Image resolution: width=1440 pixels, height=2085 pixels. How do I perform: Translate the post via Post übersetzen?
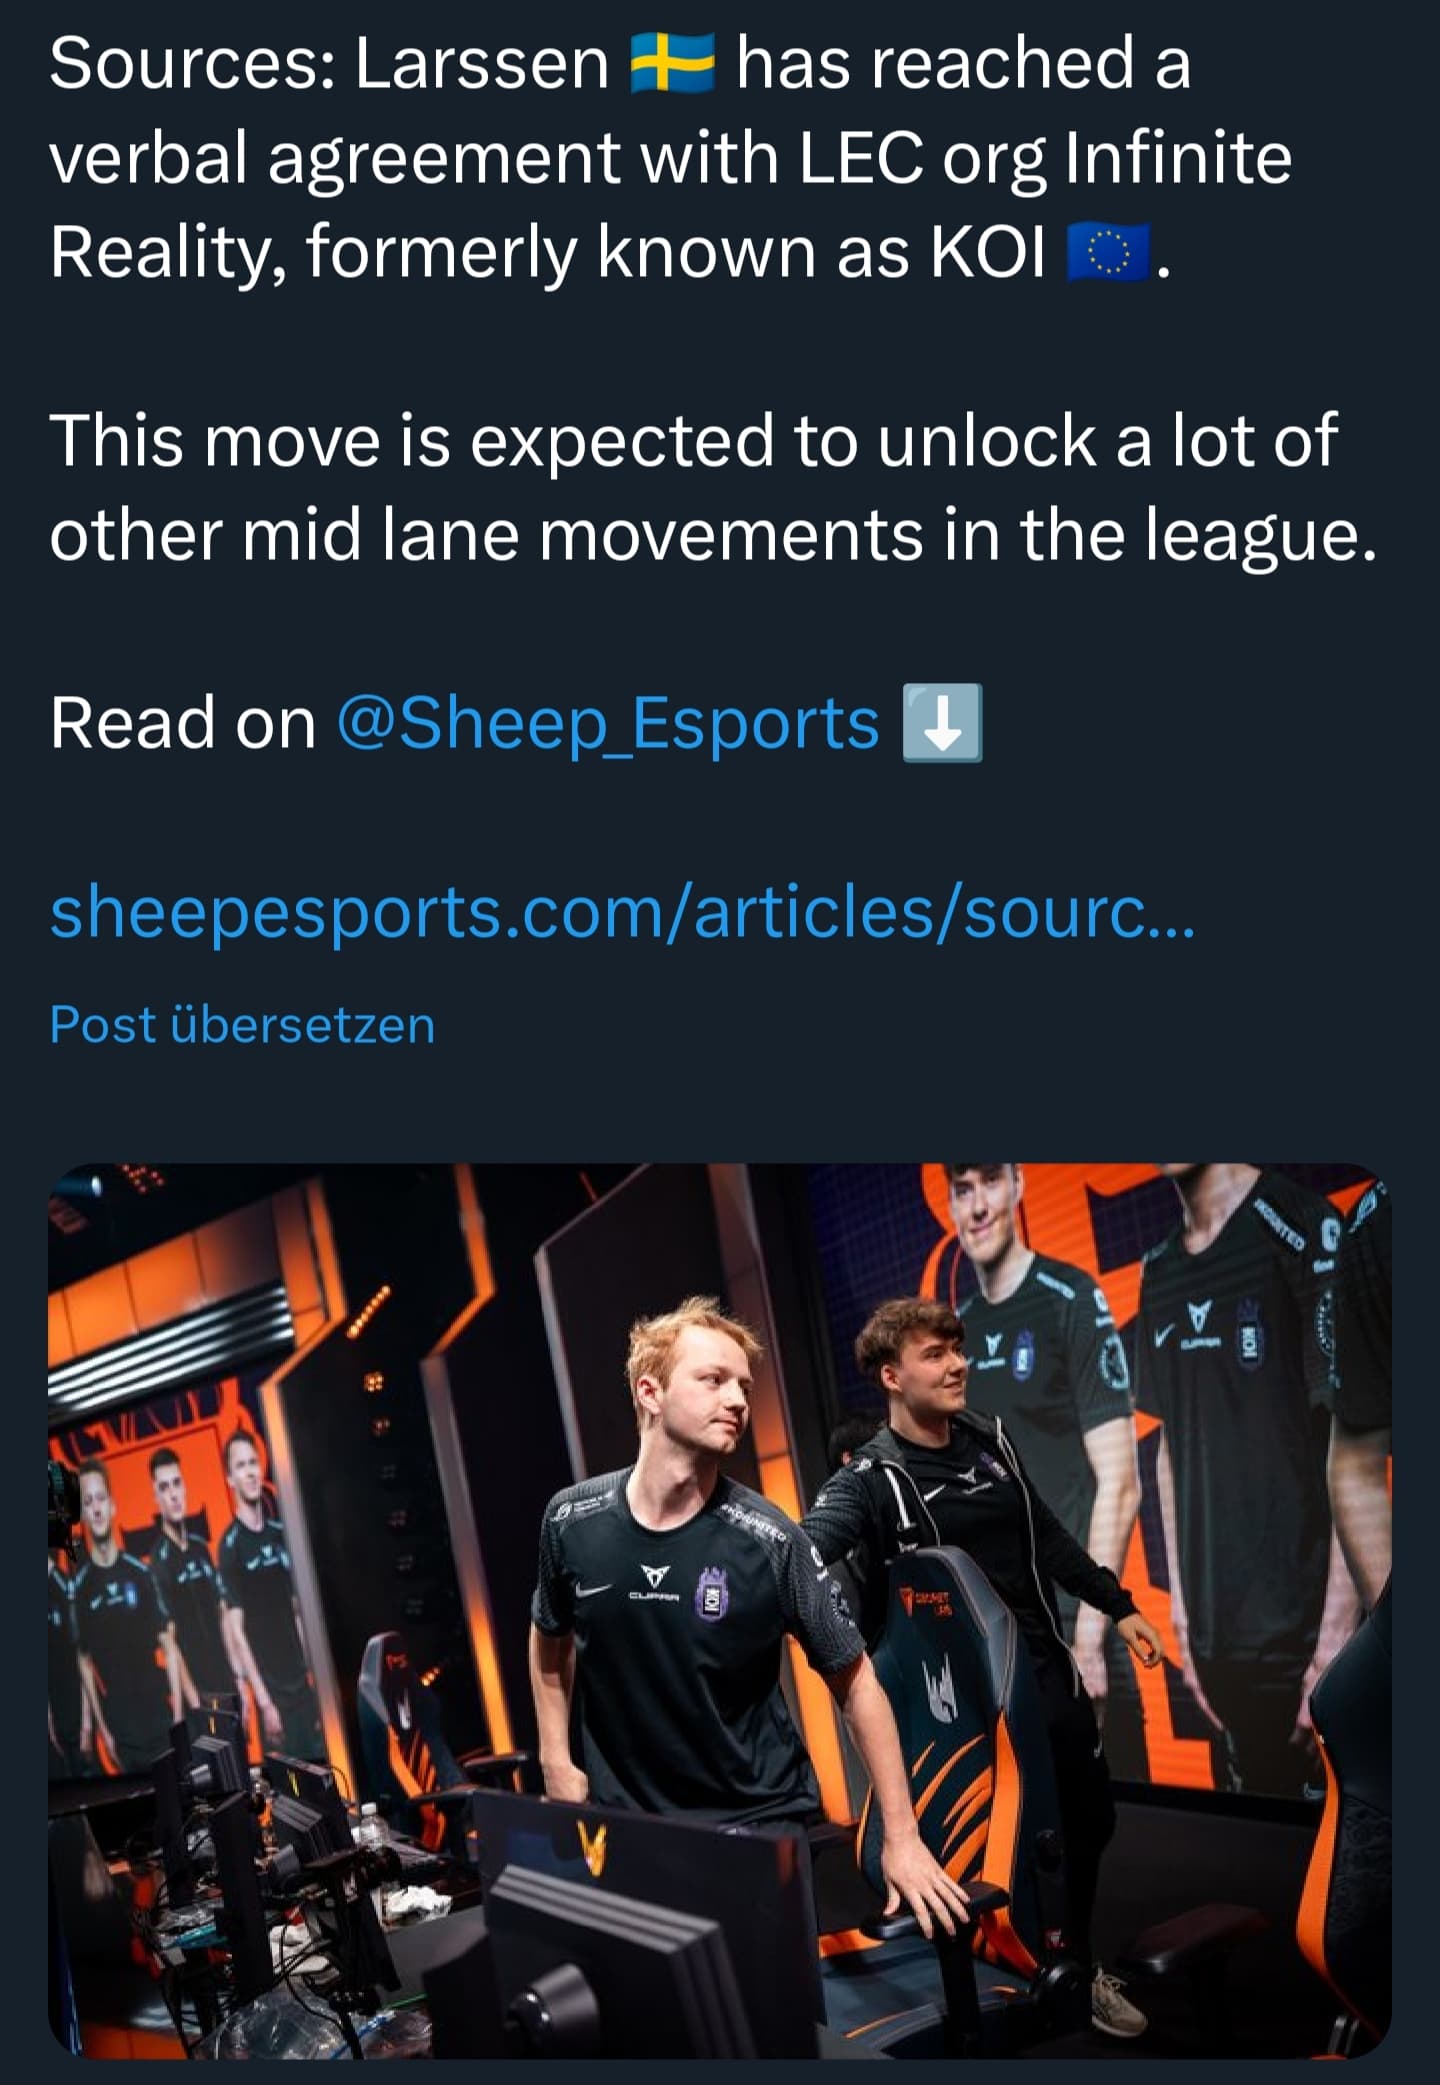242,1025
